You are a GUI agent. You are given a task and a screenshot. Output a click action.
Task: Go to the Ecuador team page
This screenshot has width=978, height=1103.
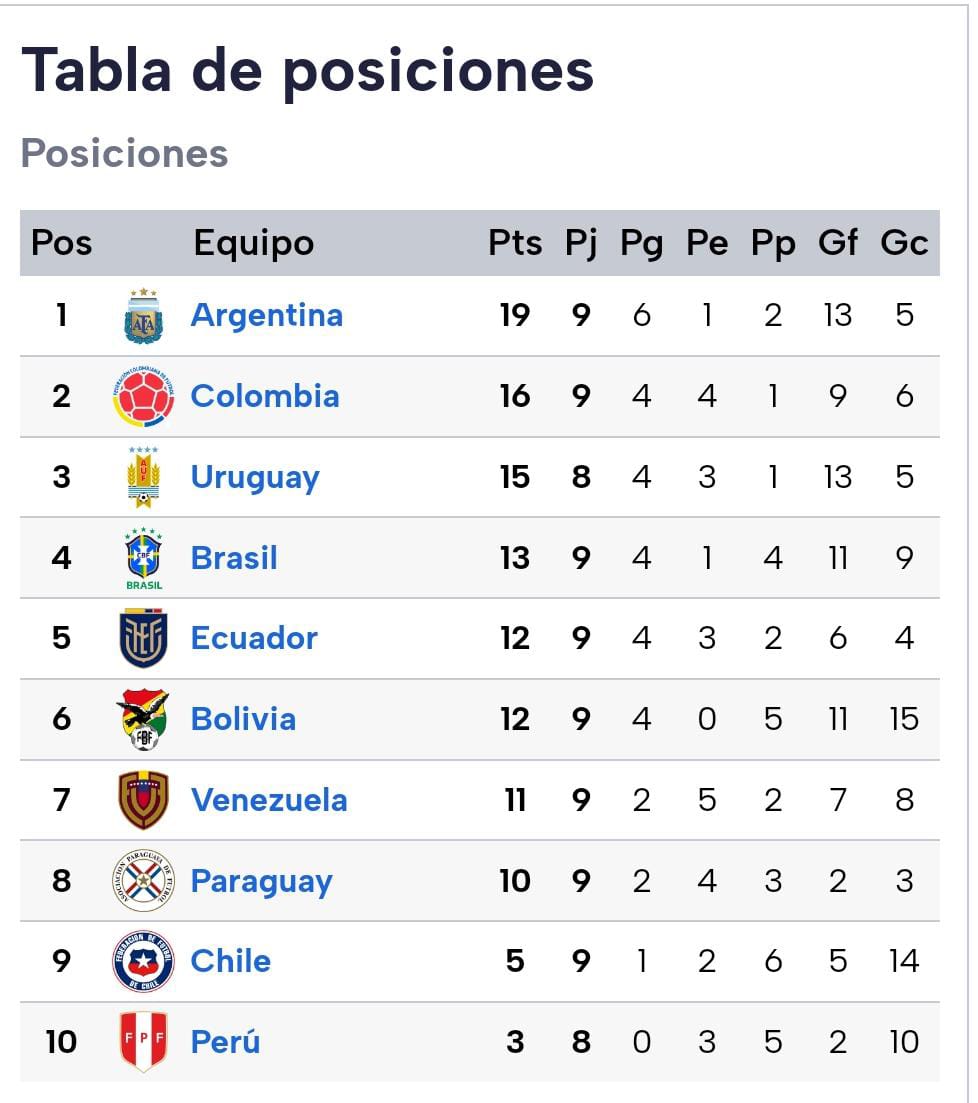point(254,639)
